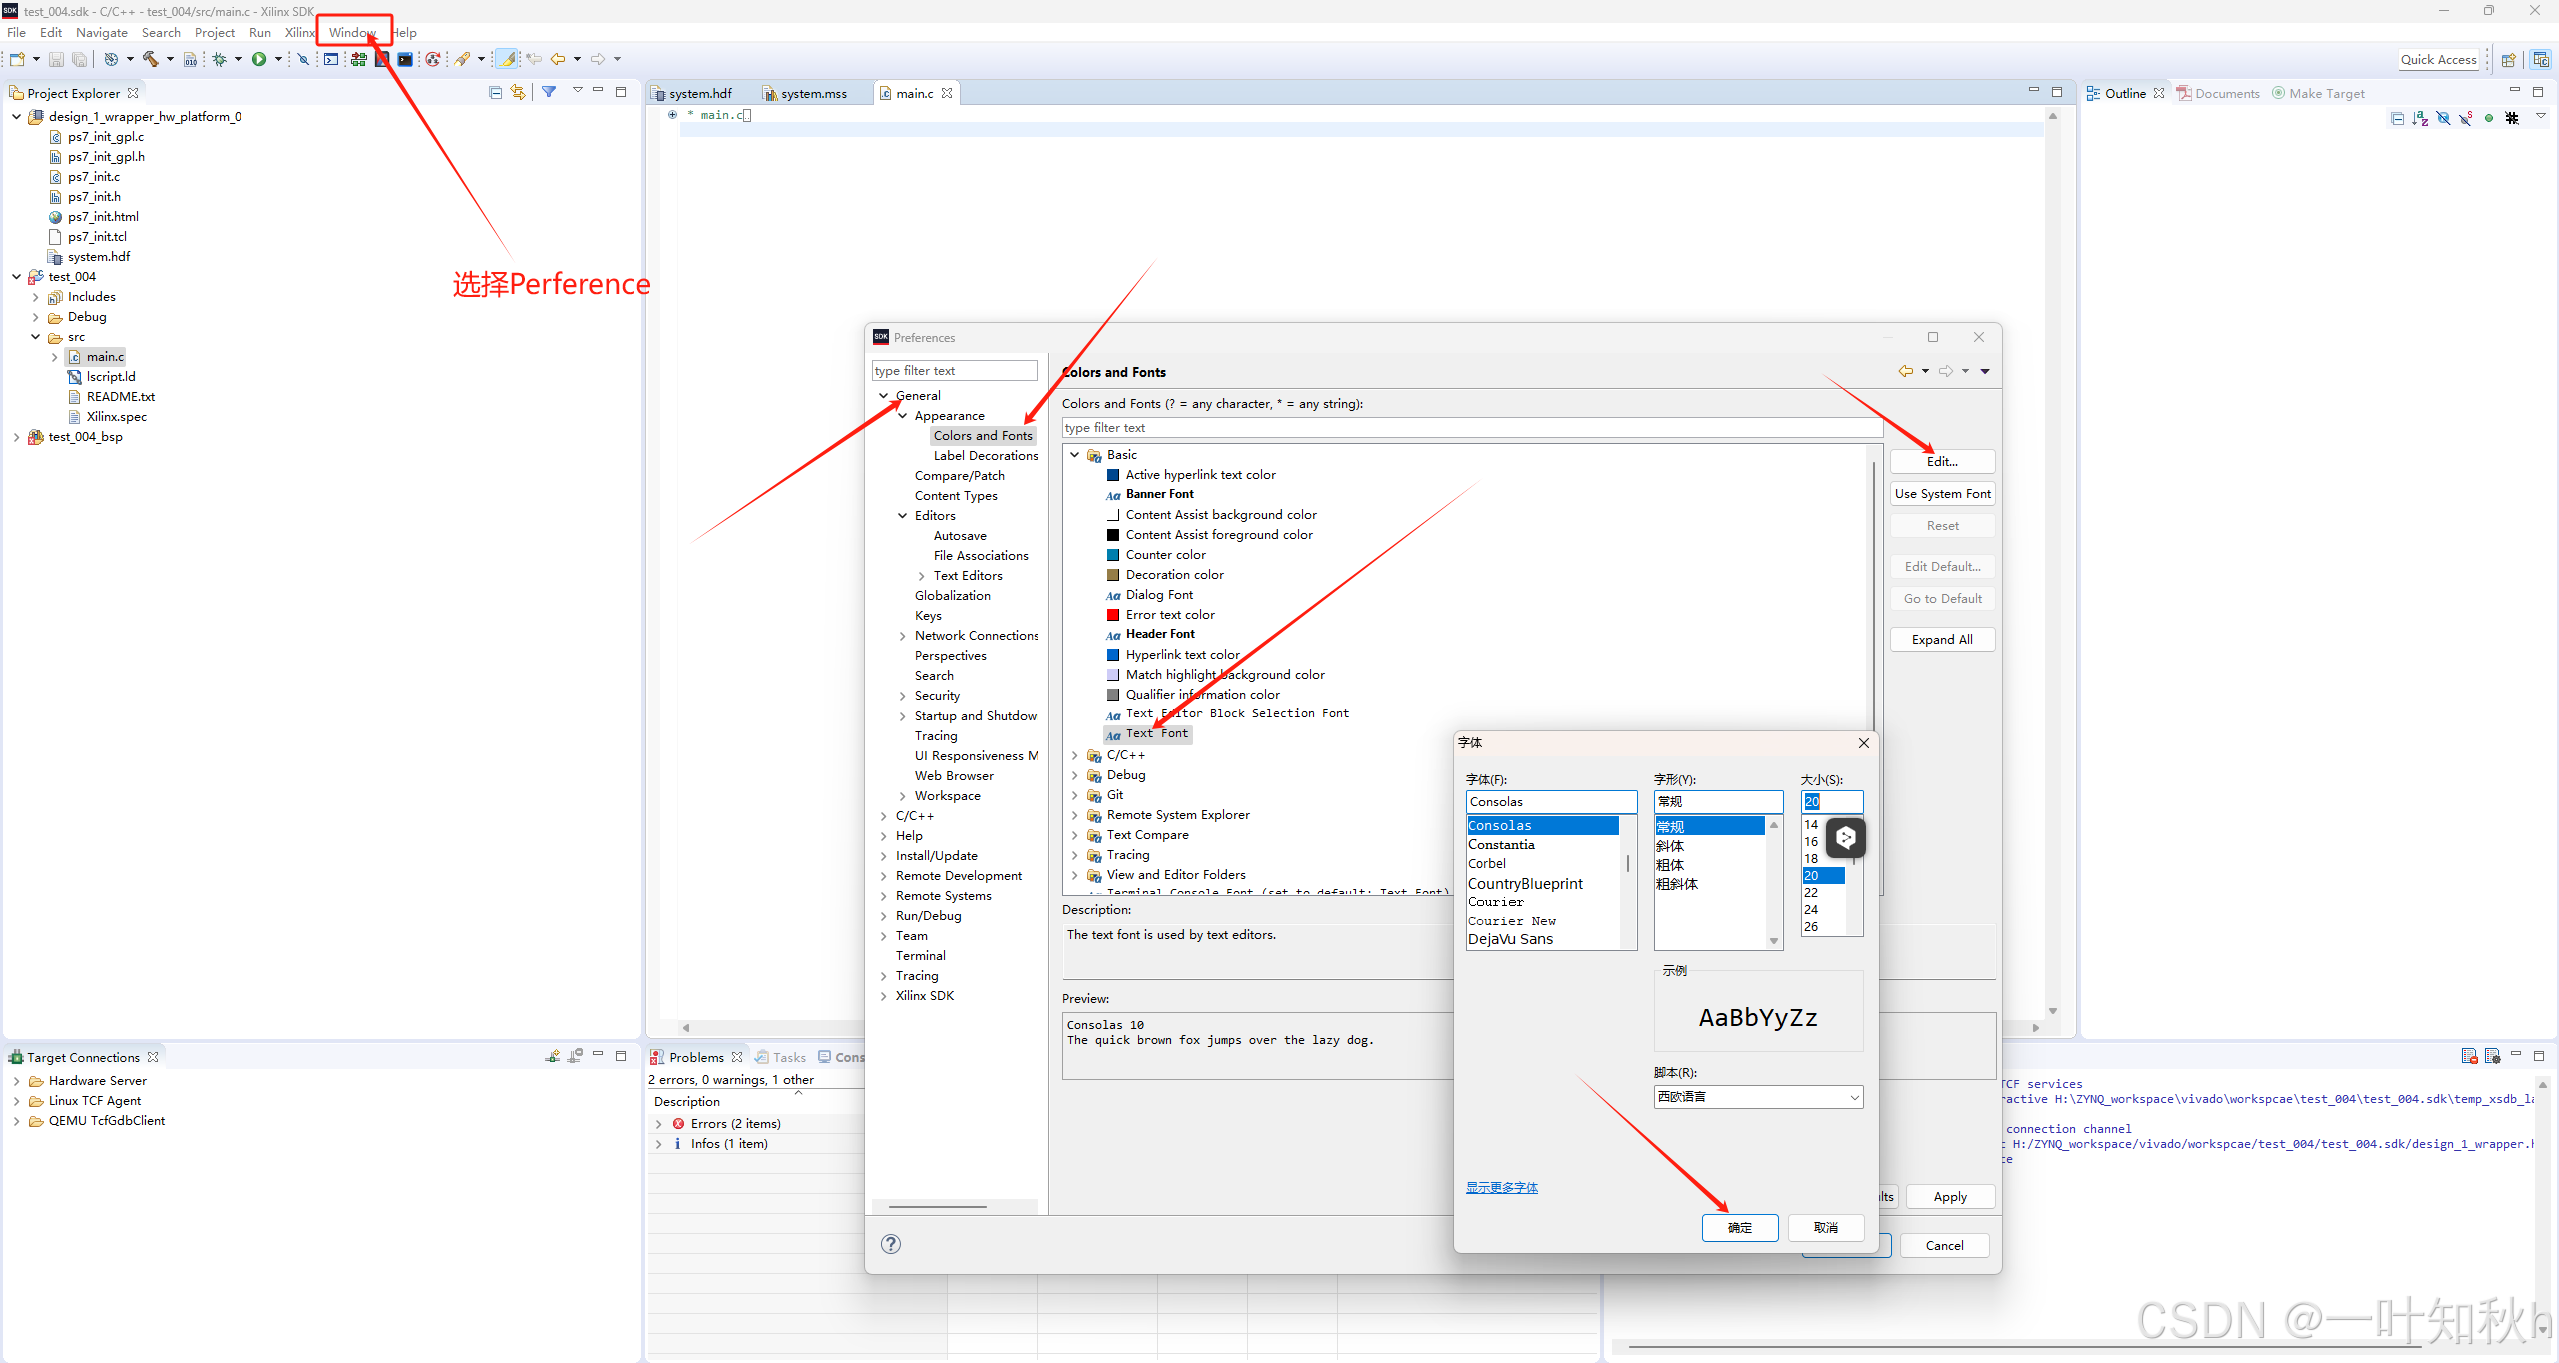This screenshot has width=2559, height=1363.
Task: Click the main.c file icon in src folder
Action: click(x=75, y=357)
